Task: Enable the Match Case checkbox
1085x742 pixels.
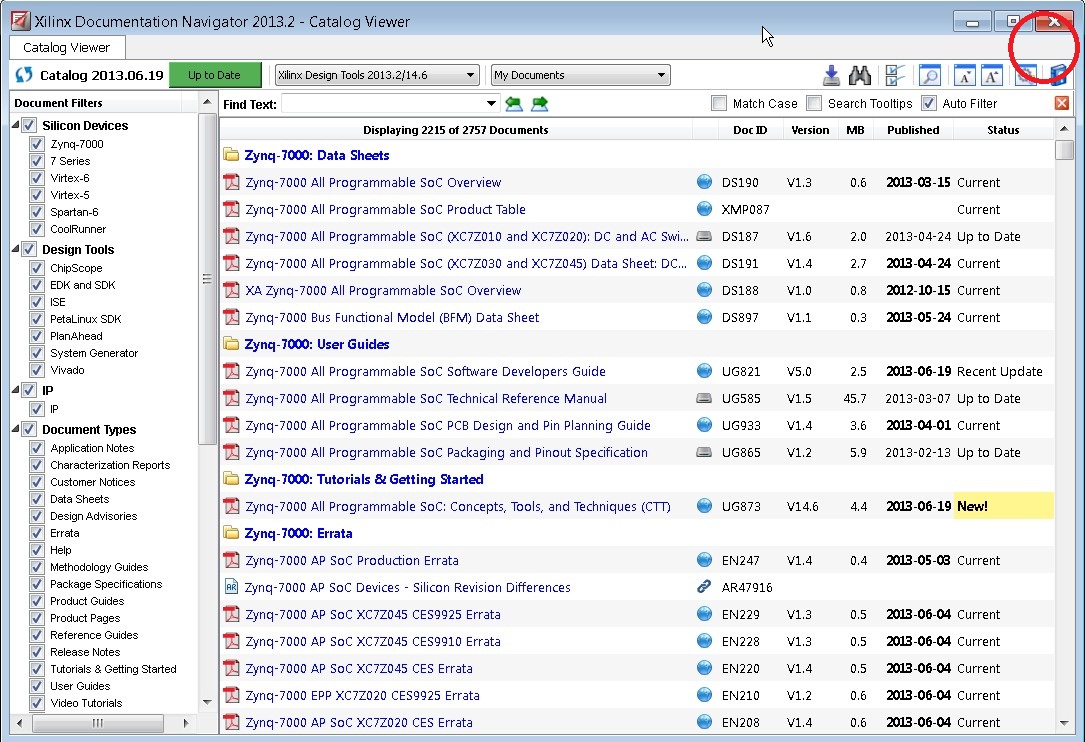Action: click(x=717, y=103)
